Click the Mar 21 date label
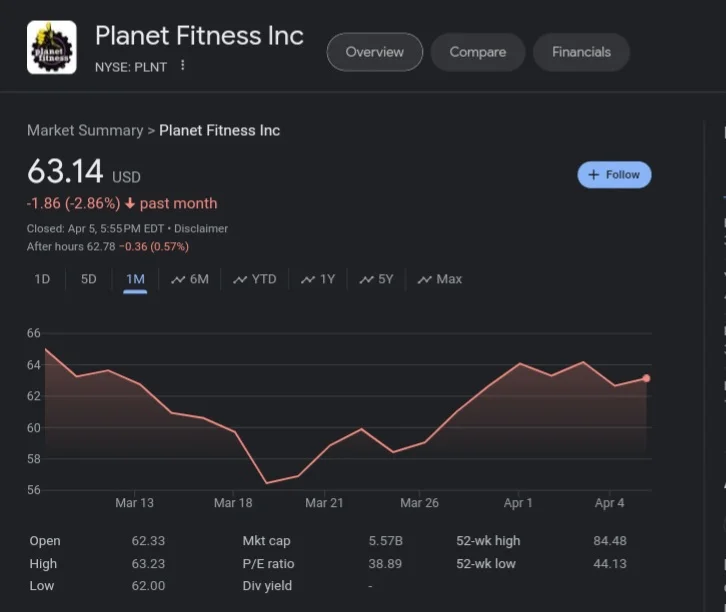The image size is (726, 612). pyautogui.click(x=324, y=503)
